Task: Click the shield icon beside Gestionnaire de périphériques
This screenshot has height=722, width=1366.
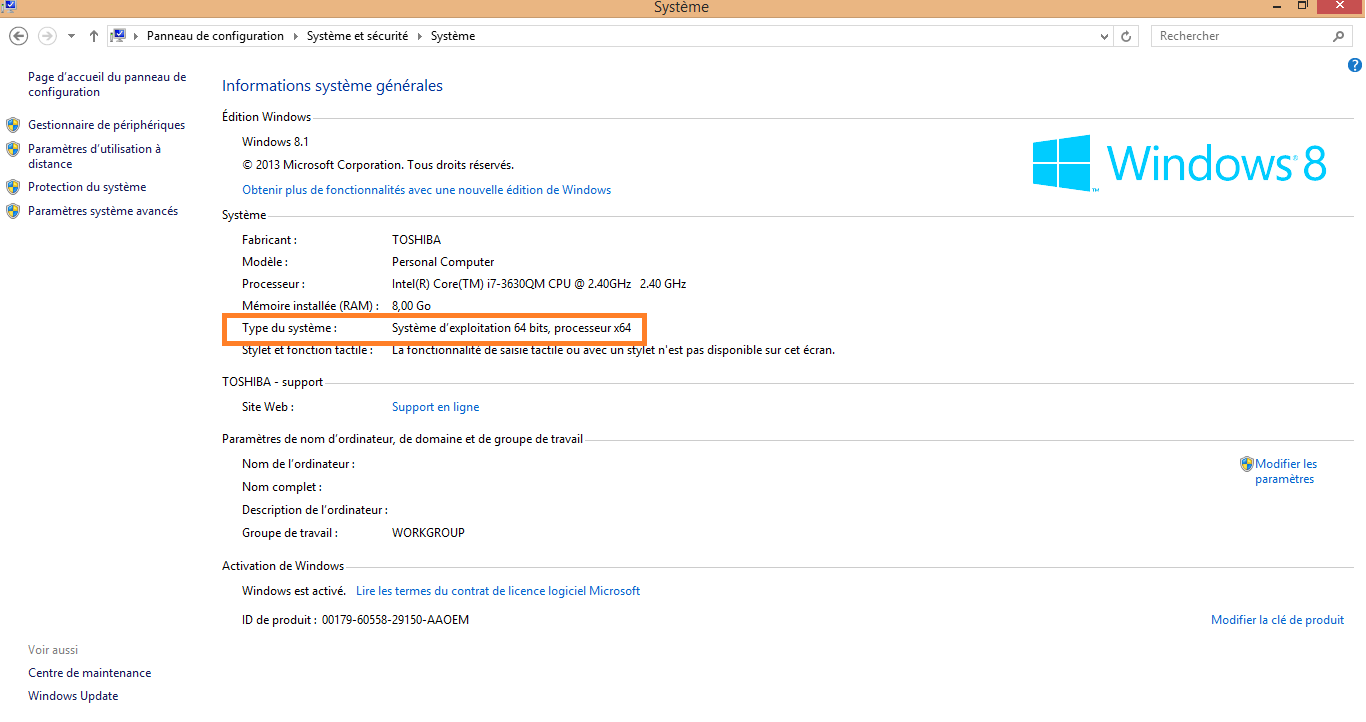Action: (x=13, y=125)
